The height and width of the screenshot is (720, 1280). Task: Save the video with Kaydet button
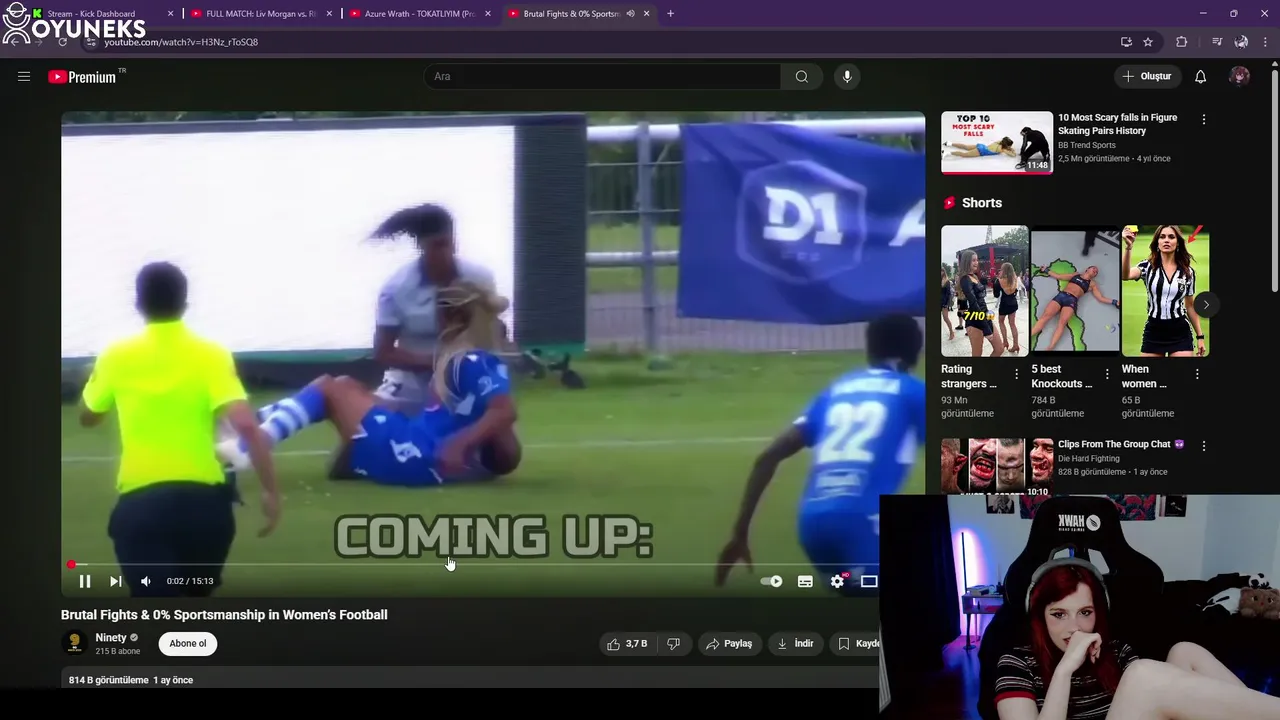click(x=856, y=644)
